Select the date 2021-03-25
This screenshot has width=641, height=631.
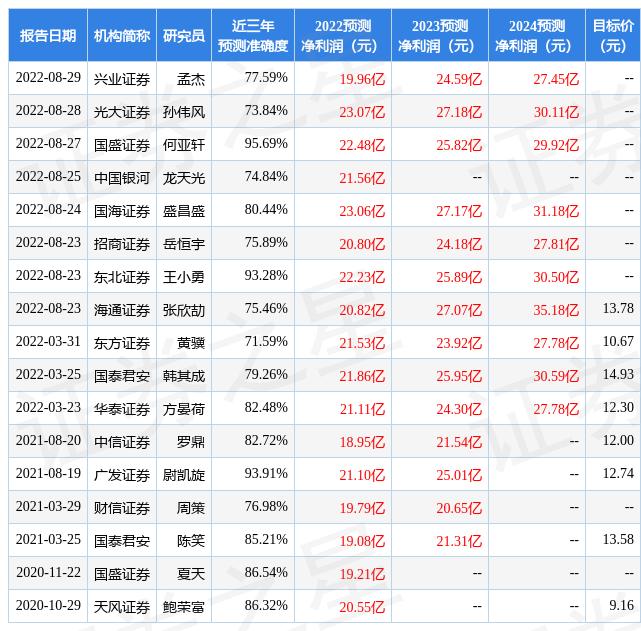(x=48, y=540)
